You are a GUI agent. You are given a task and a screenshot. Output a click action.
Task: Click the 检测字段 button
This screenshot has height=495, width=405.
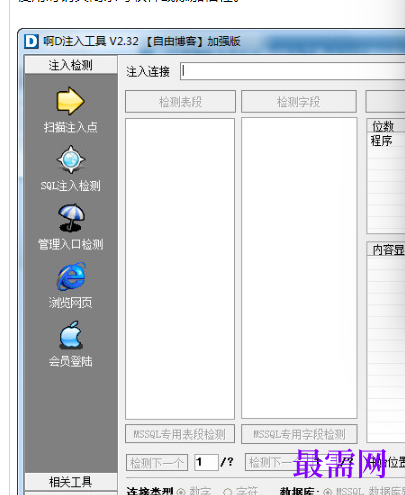299,101
